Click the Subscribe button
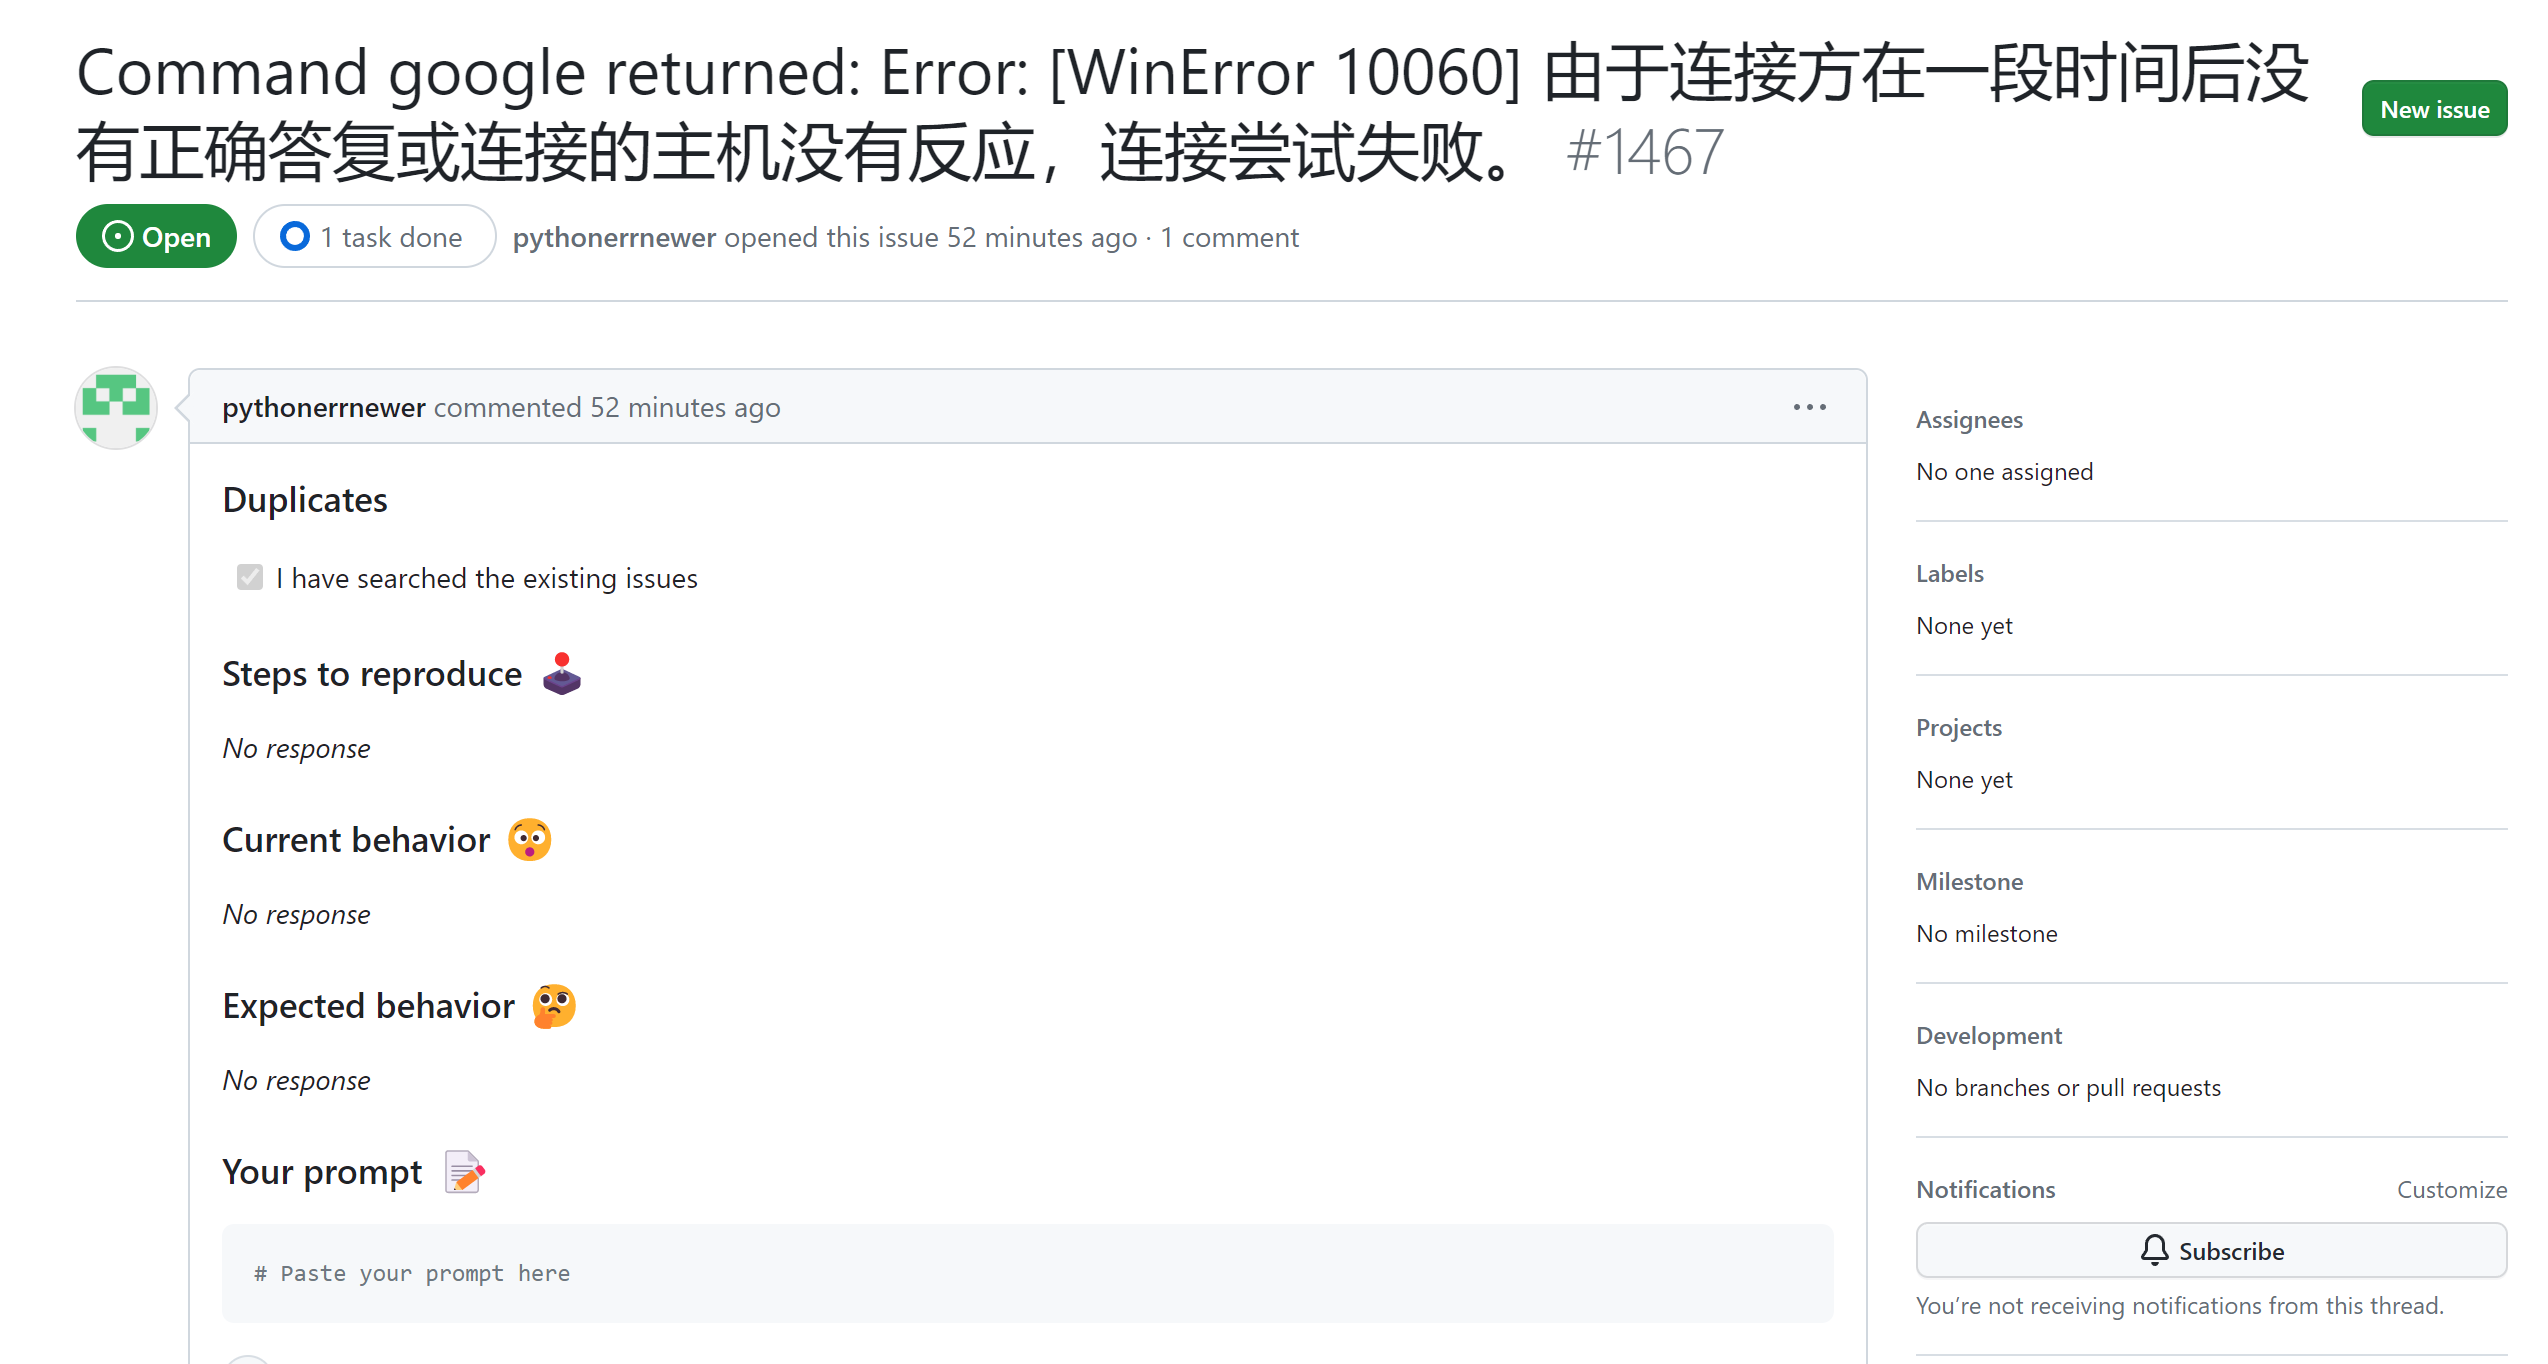The width and height of the screenshot is (2548, 1364). pyautogui.click(x=2209, y=1249)
